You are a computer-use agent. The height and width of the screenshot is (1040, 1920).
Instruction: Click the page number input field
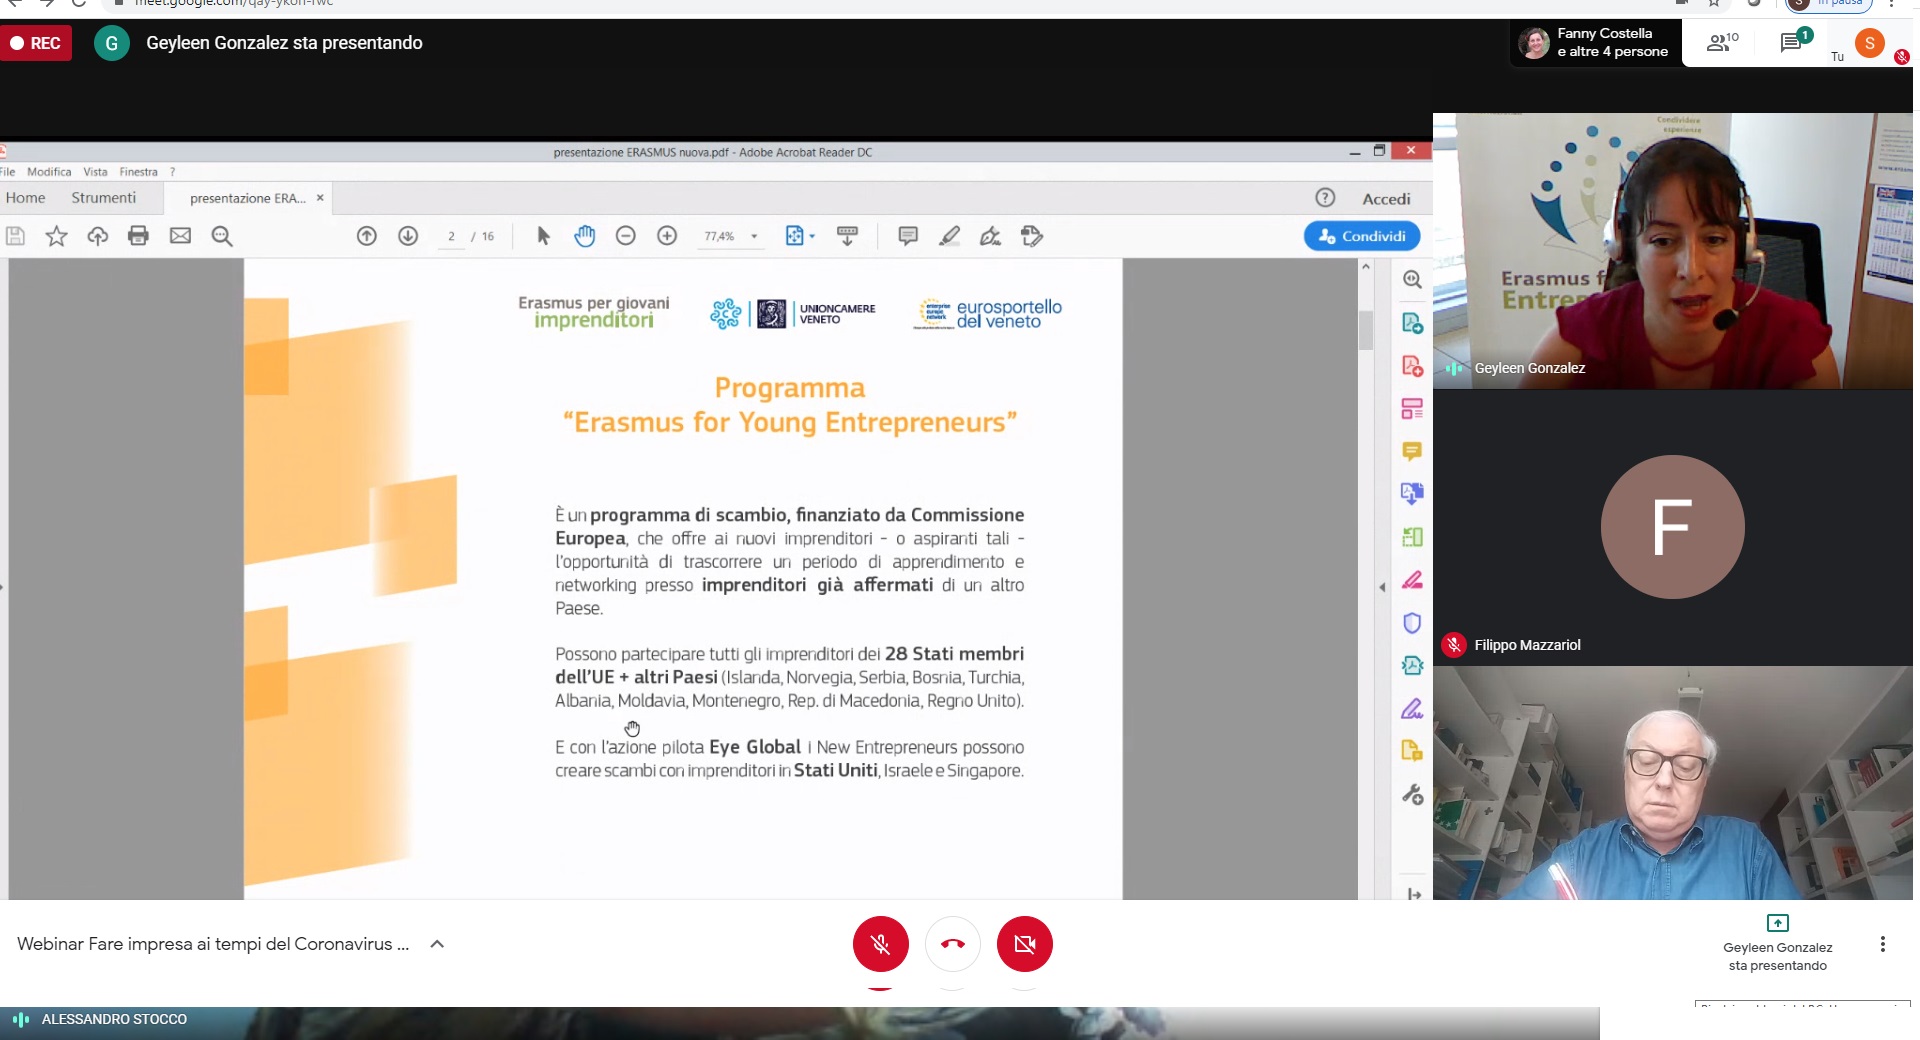[x=452, y=236]
